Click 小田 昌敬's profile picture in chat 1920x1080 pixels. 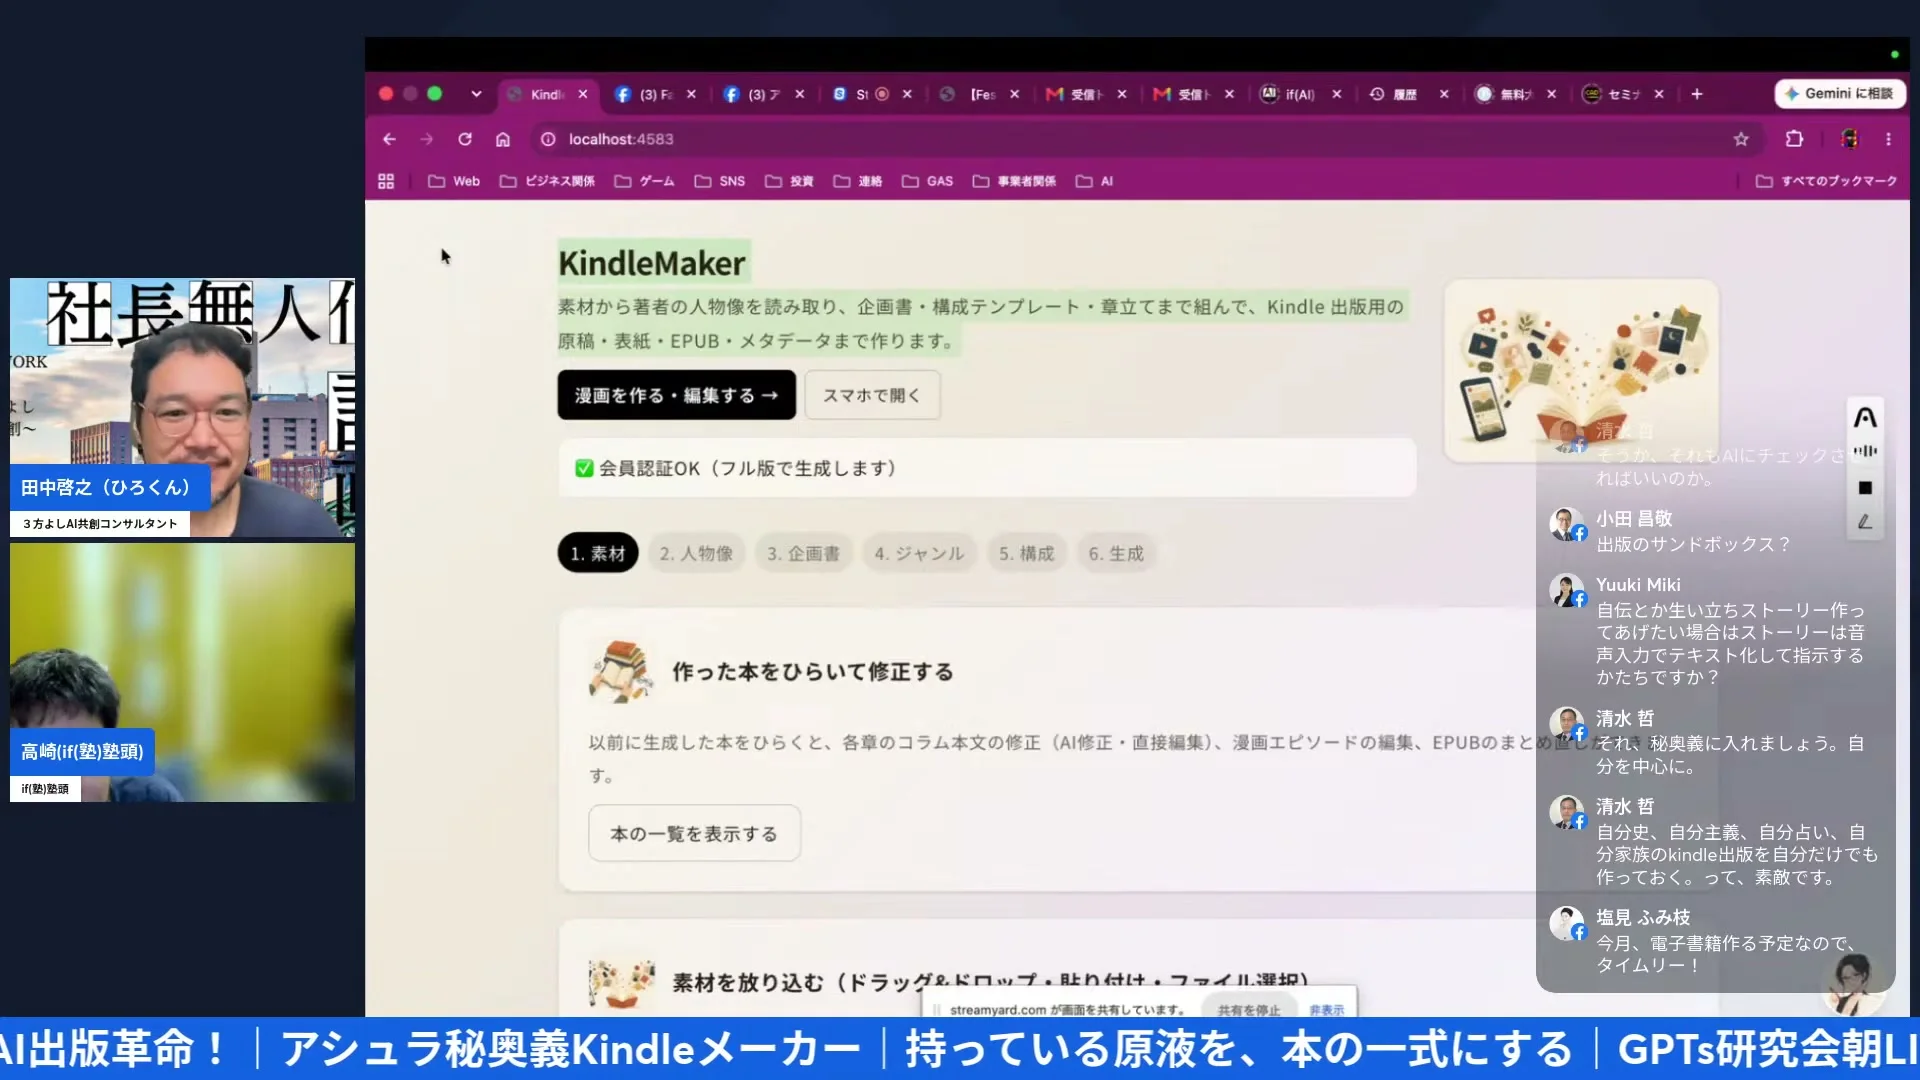coord(1567,524)
